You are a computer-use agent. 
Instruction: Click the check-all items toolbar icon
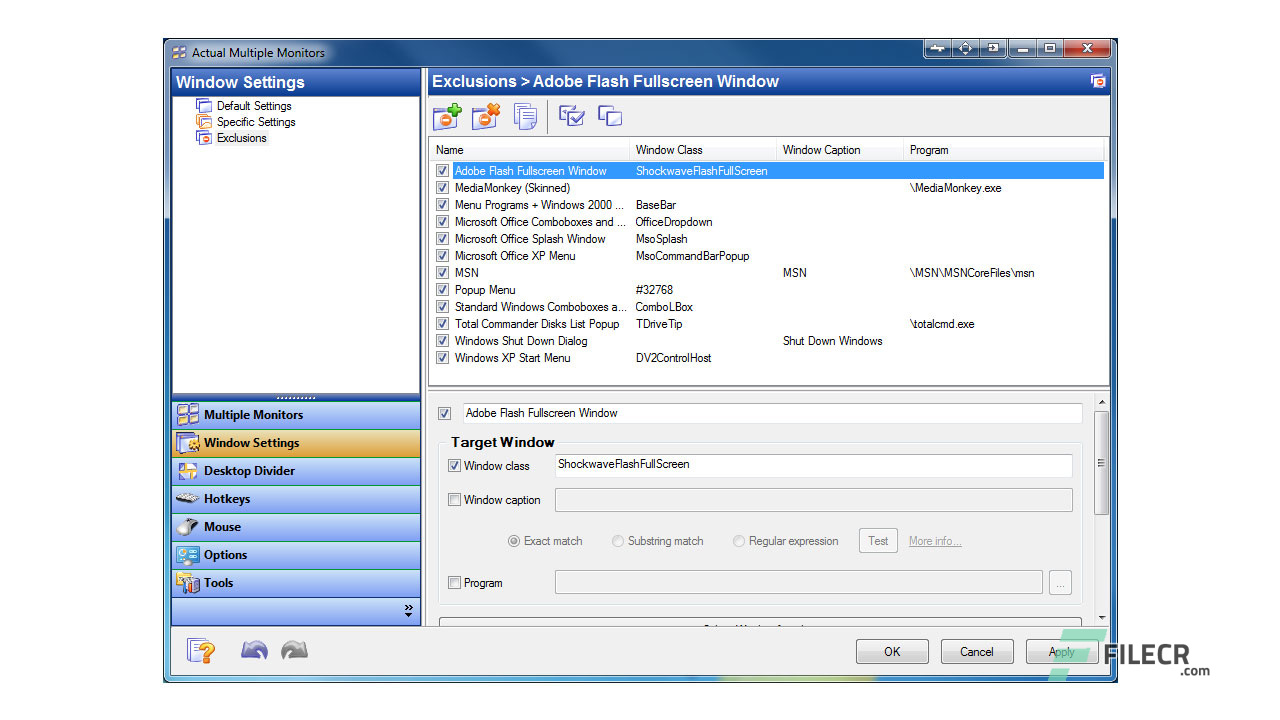coord(572,116)
